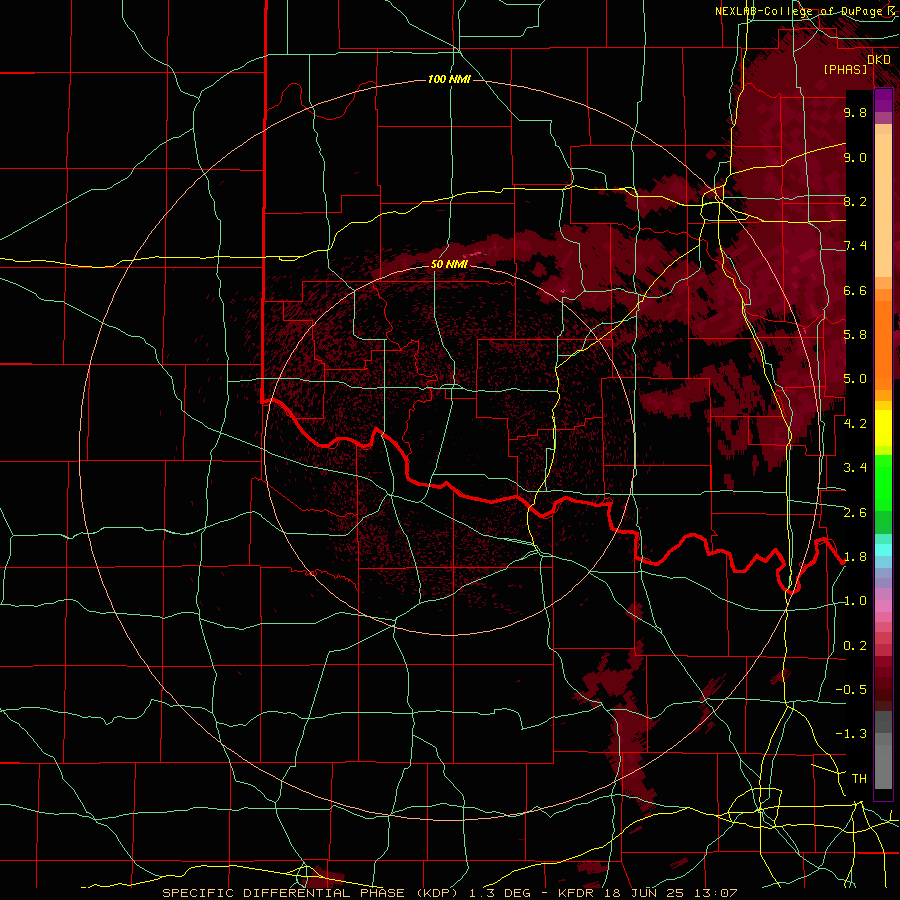Click the 2.6 color scale value

pyautogui.click(x=855, y=513)
